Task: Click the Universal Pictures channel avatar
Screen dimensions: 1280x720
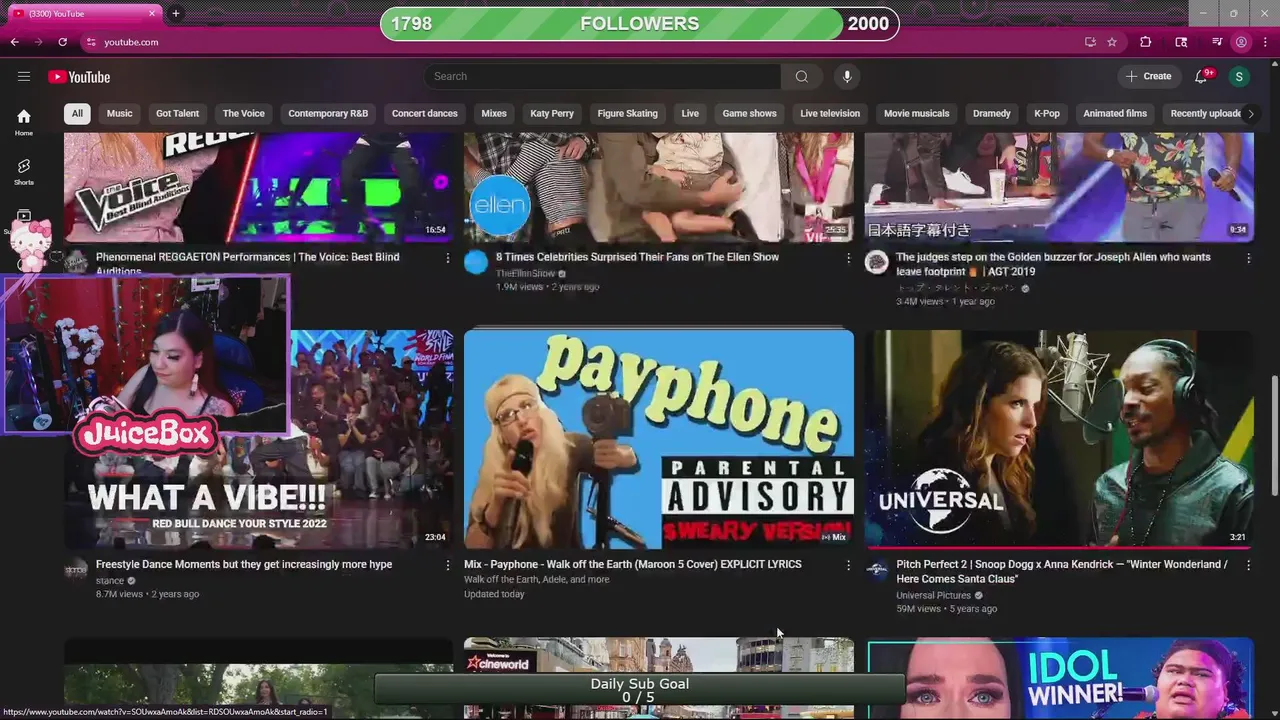Action: pos(876,570)
